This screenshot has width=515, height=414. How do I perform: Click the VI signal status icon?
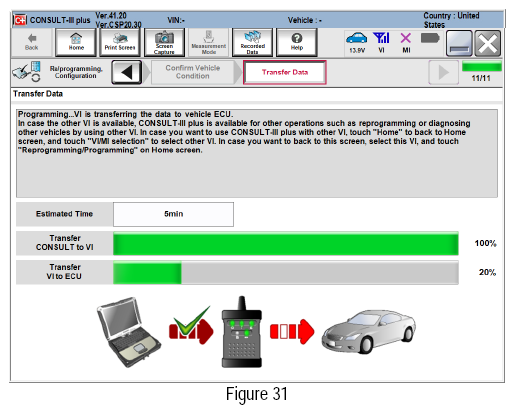pyautogui.click(x=381, y=43)
